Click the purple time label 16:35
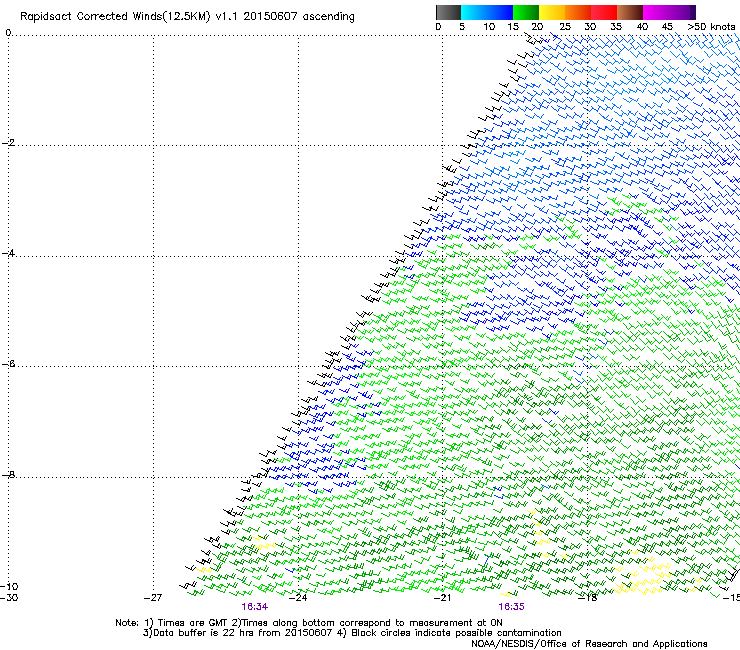 coord(512,607)
